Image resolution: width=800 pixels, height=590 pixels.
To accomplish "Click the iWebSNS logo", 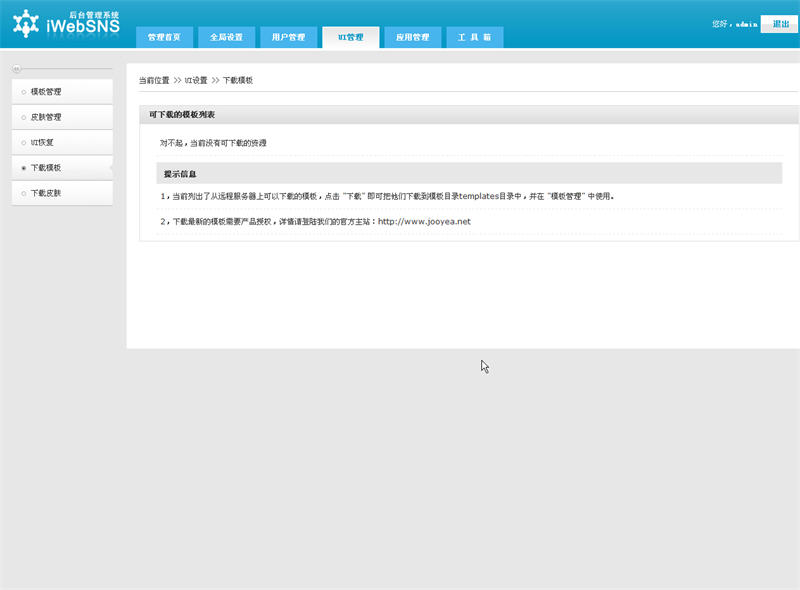I will [66, 23].
